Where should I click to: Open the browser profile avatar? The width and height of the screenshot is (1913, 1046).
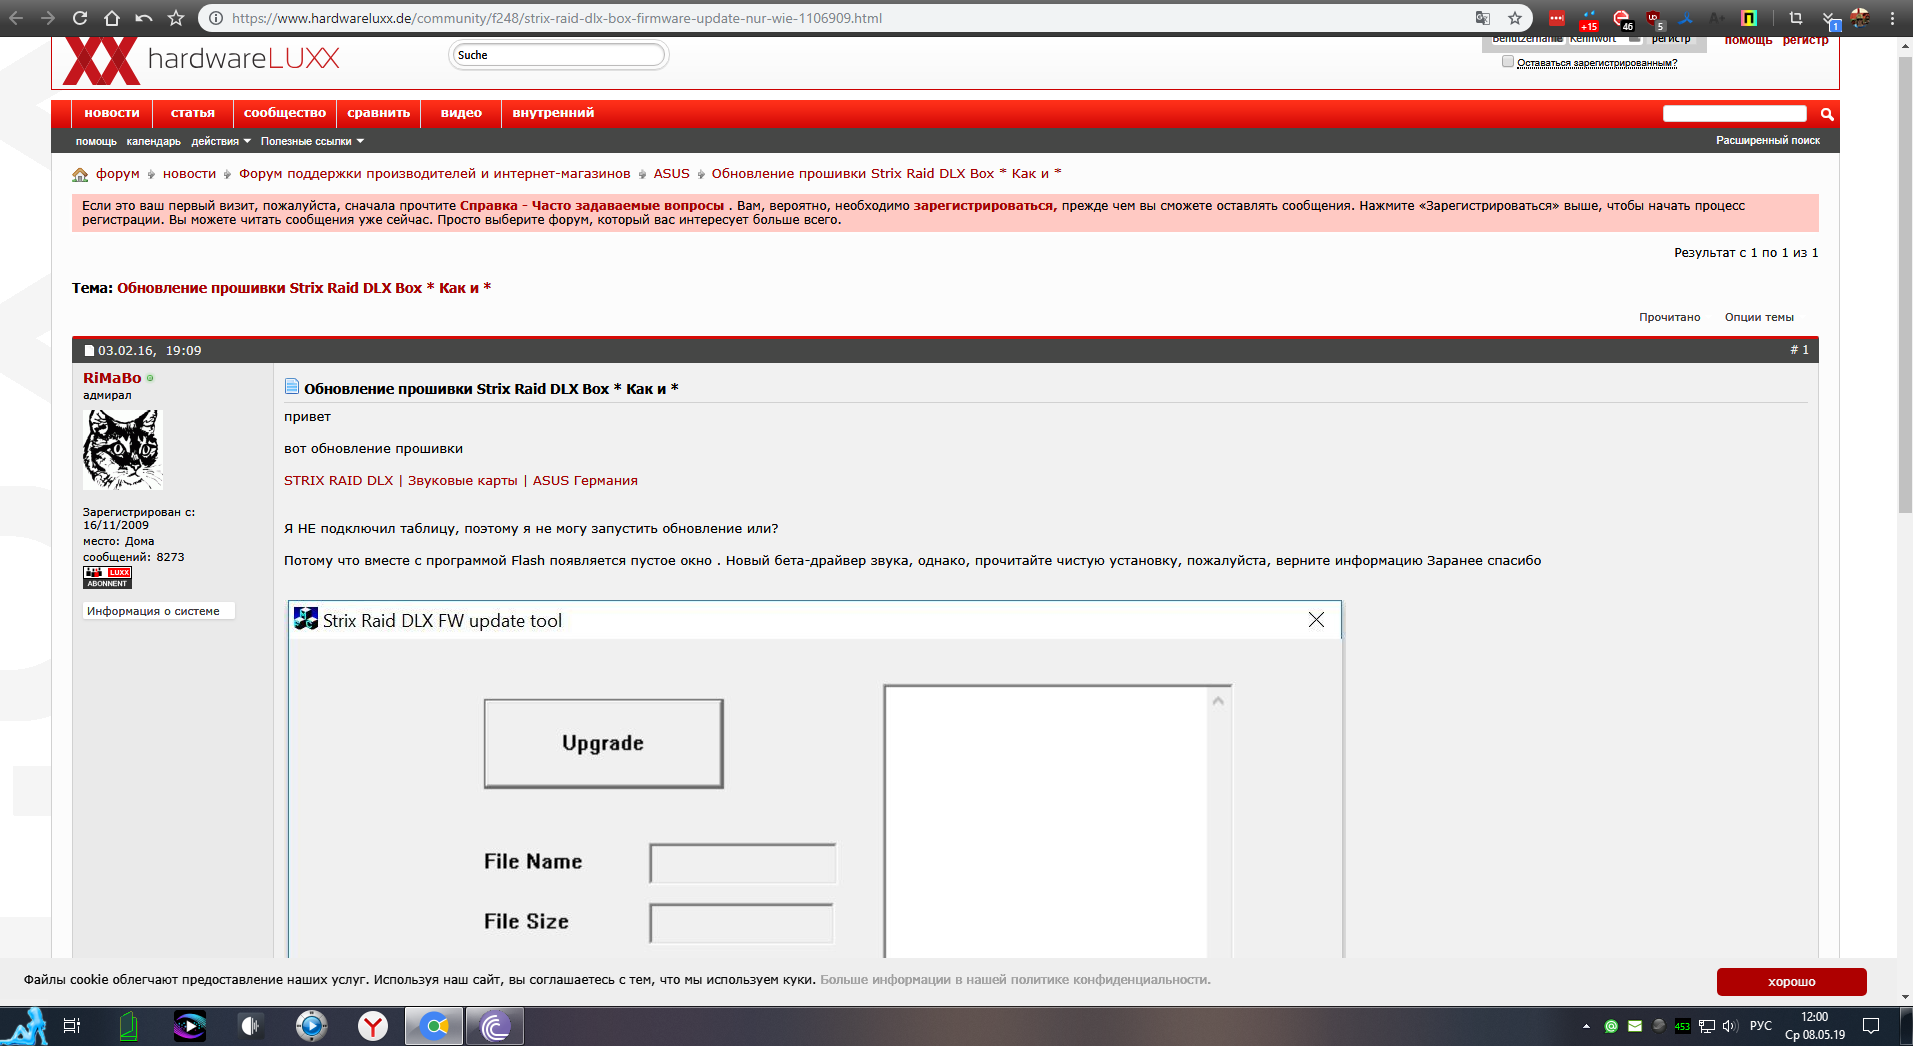(1860, 18)
